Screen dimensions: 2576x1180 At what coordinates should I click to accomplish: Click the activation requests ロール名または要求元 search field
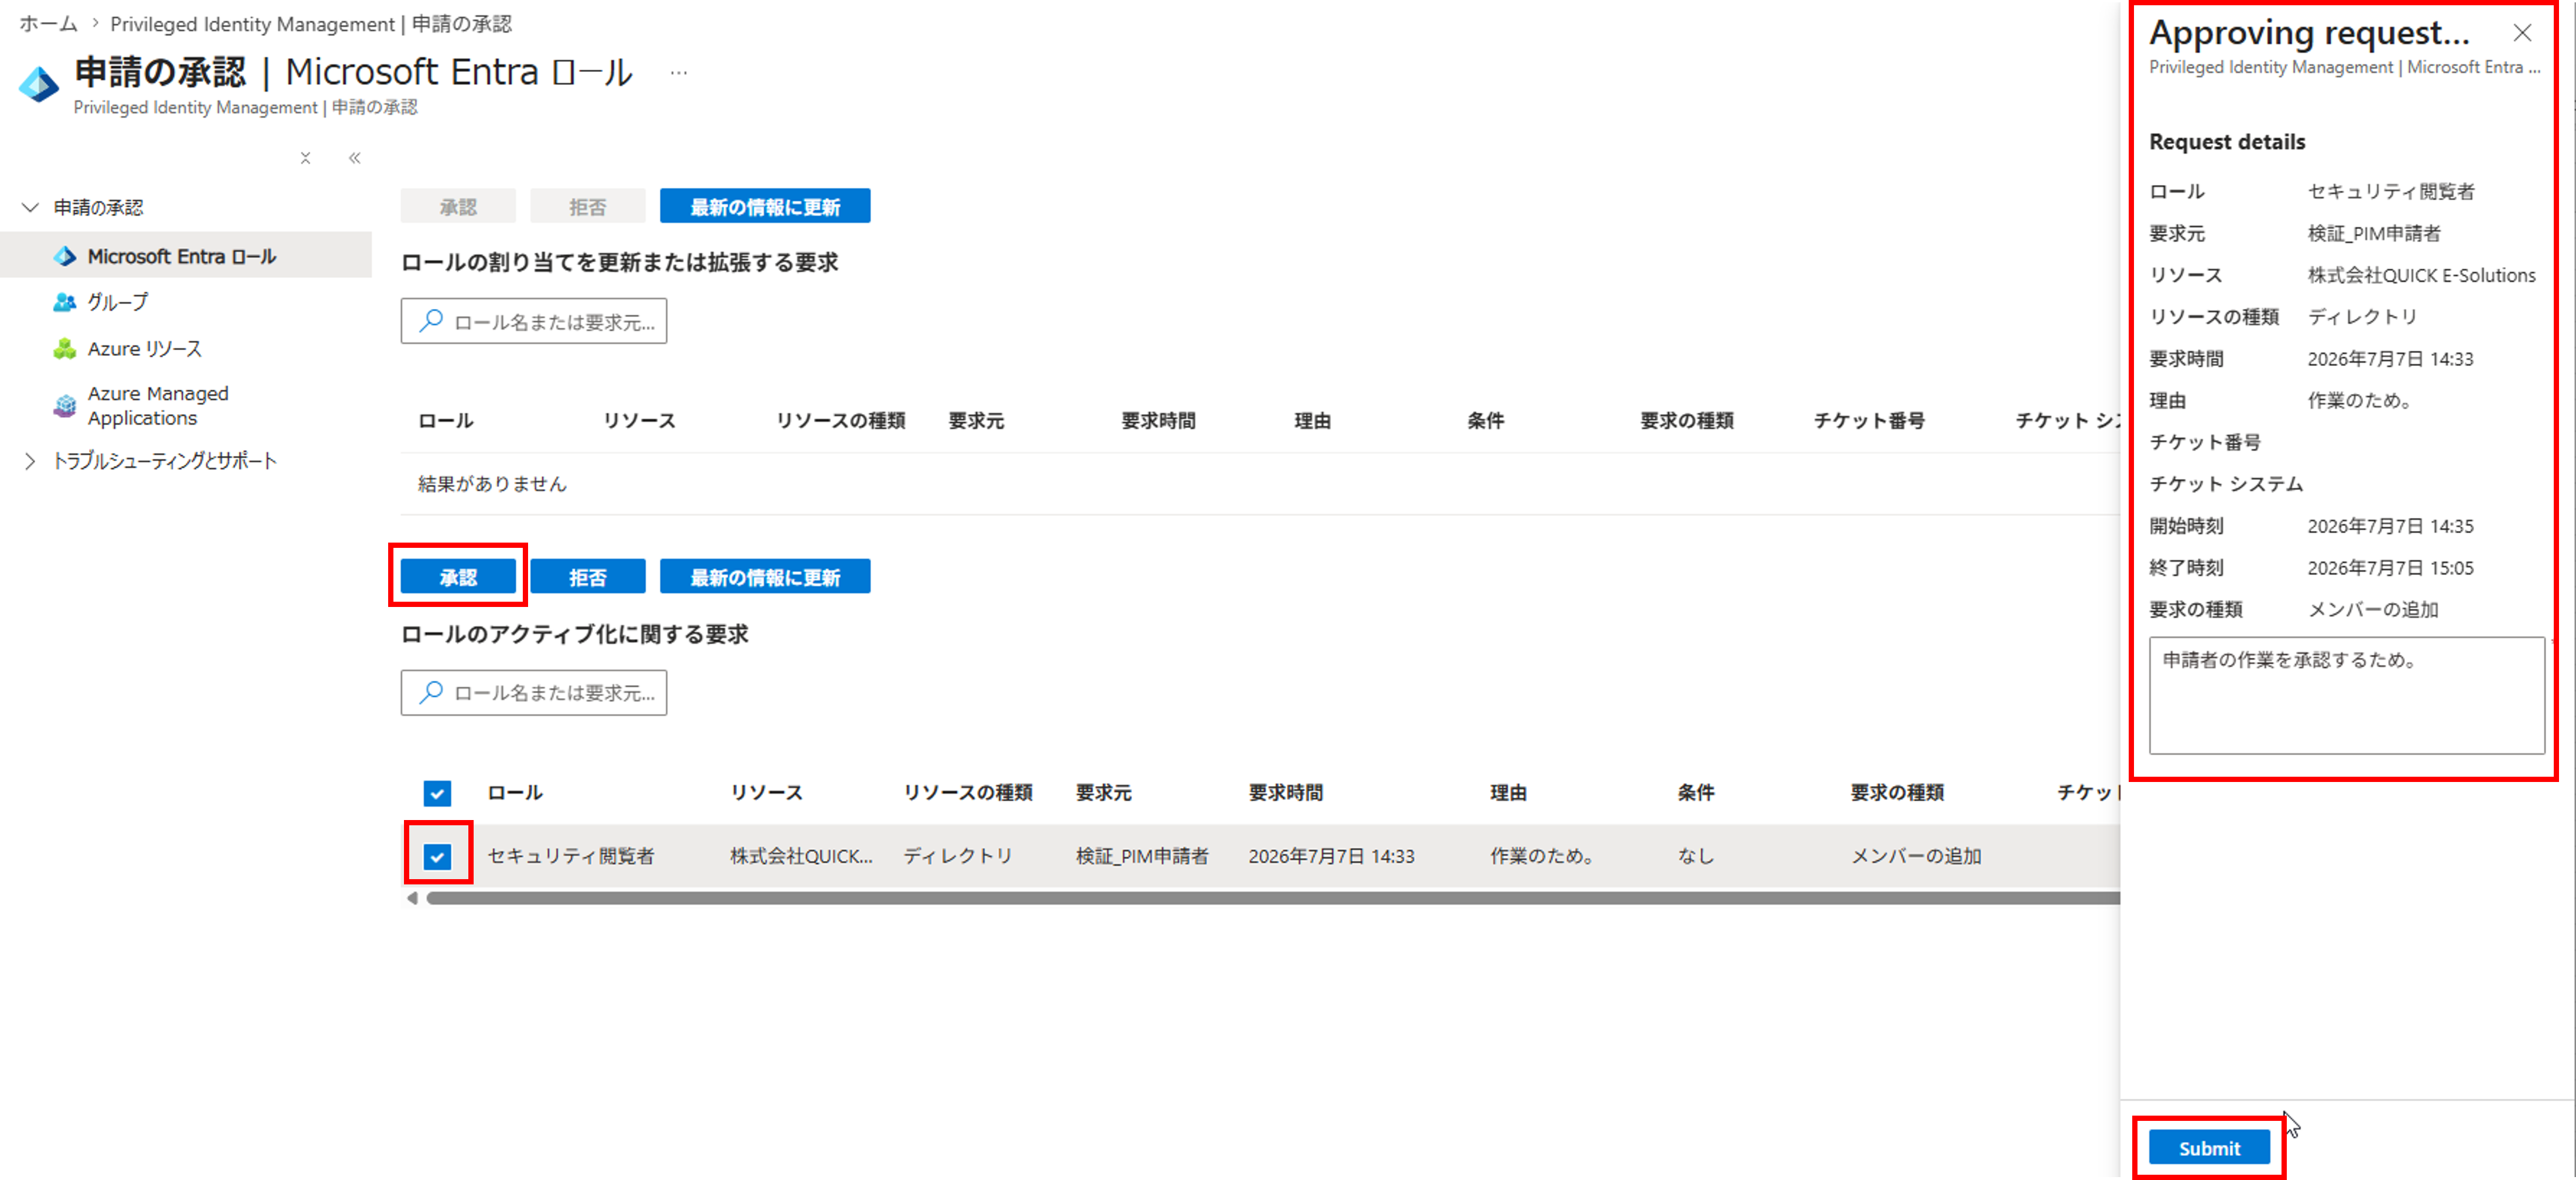[x=534, y=692]
